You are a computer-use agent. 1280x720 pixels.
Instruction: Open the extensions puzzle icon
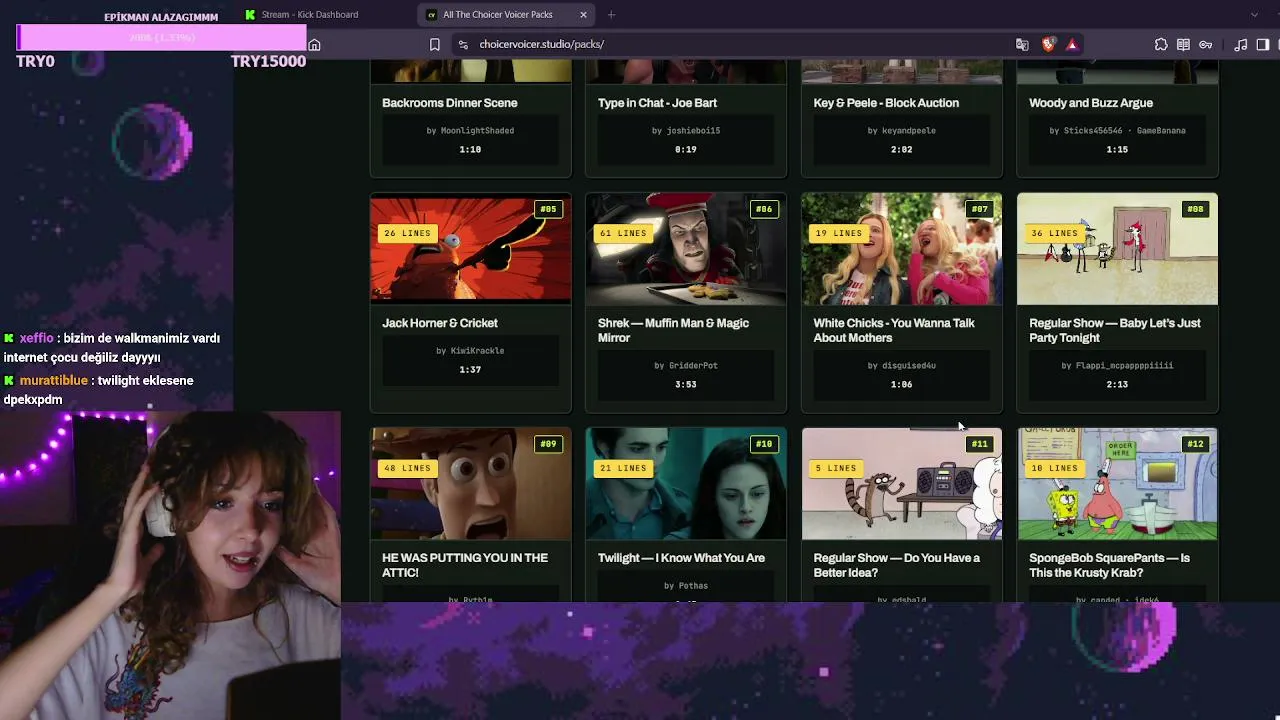click(1161, 44)
